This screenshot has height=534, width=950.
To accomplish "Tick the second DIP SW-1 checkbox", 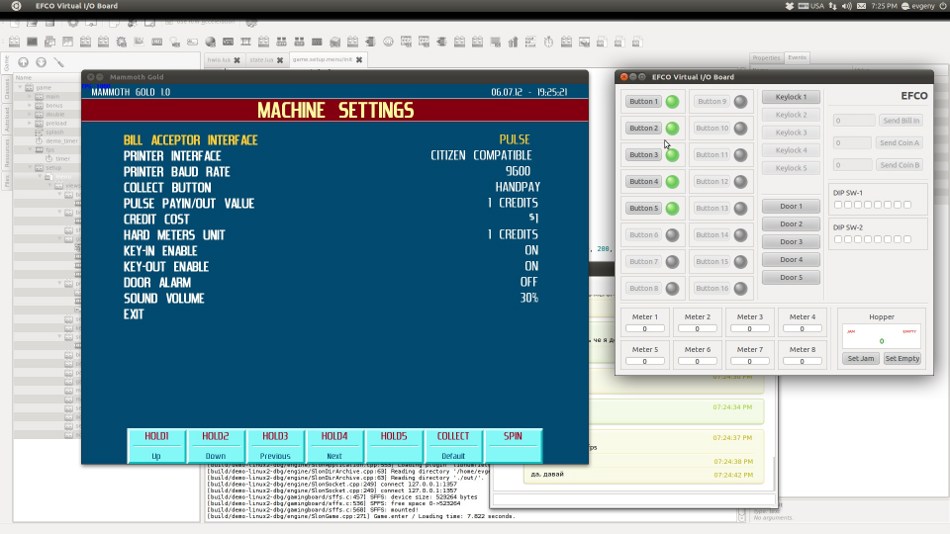I will pos(848,205).
